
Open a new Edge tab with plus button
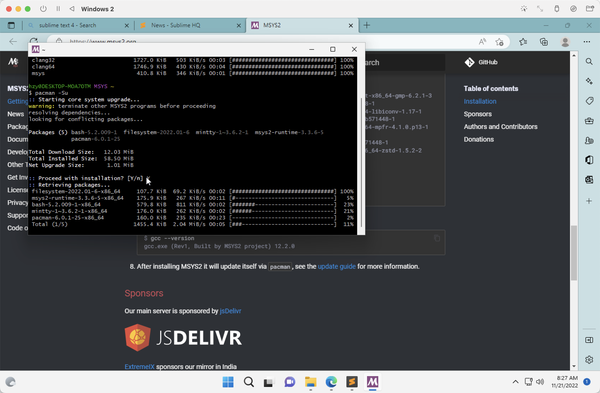367,25
